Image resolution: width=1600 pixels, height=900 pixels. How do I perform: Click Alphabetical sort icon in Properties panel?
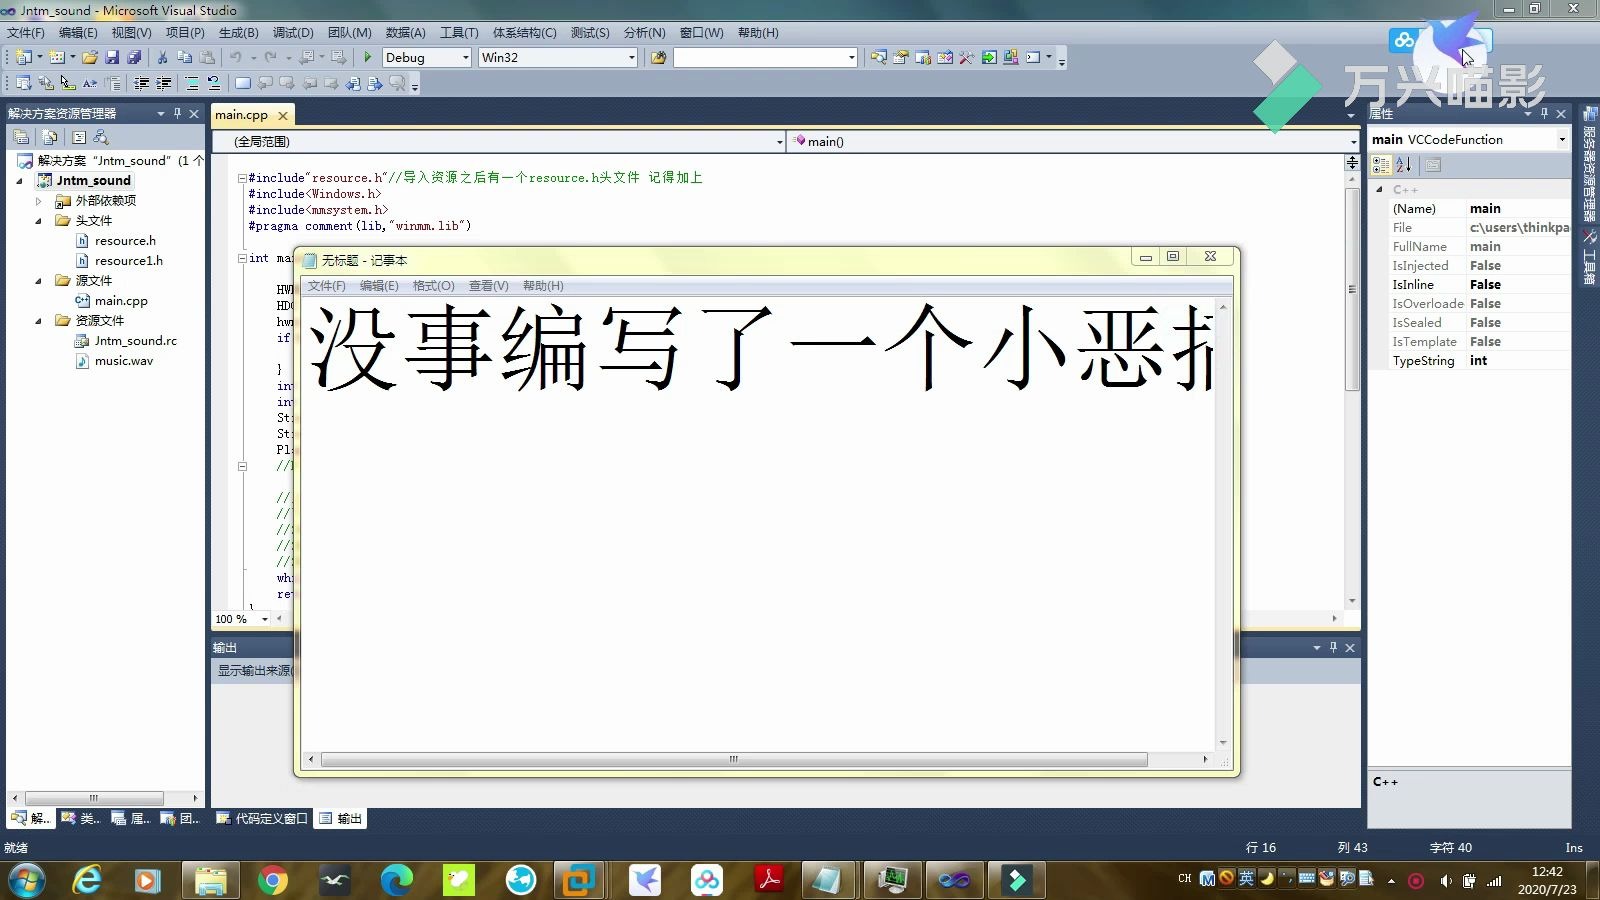point(1404,165)
